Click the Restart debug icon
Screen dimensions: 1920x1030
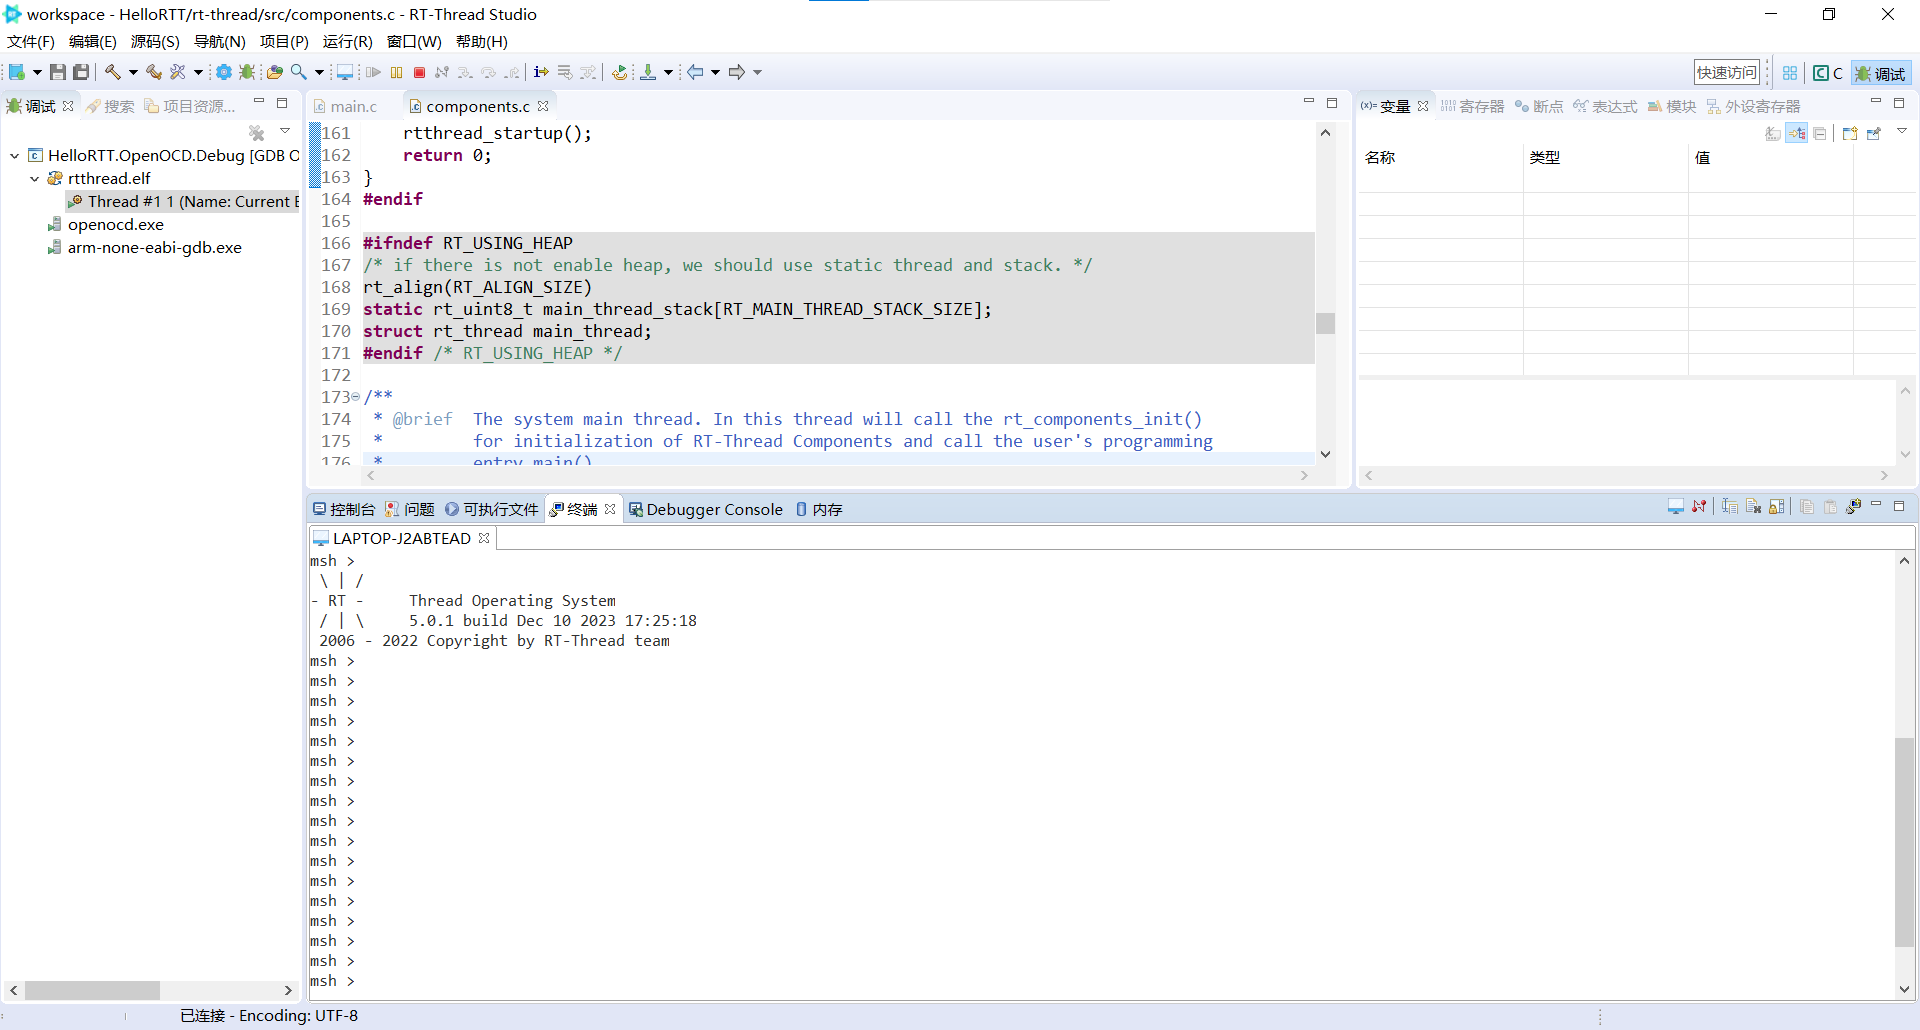620,72
